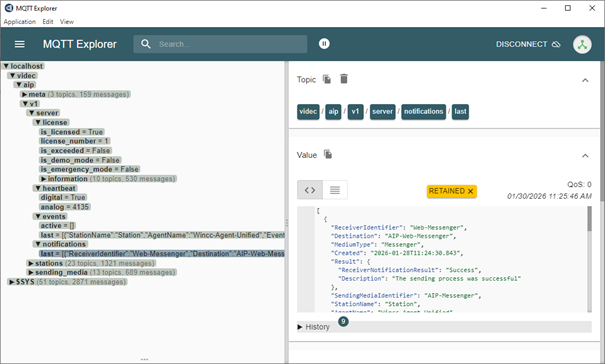Click the message timestamp 01/30/2026
Screen dimensions: 605x364
tap(549, 196)
